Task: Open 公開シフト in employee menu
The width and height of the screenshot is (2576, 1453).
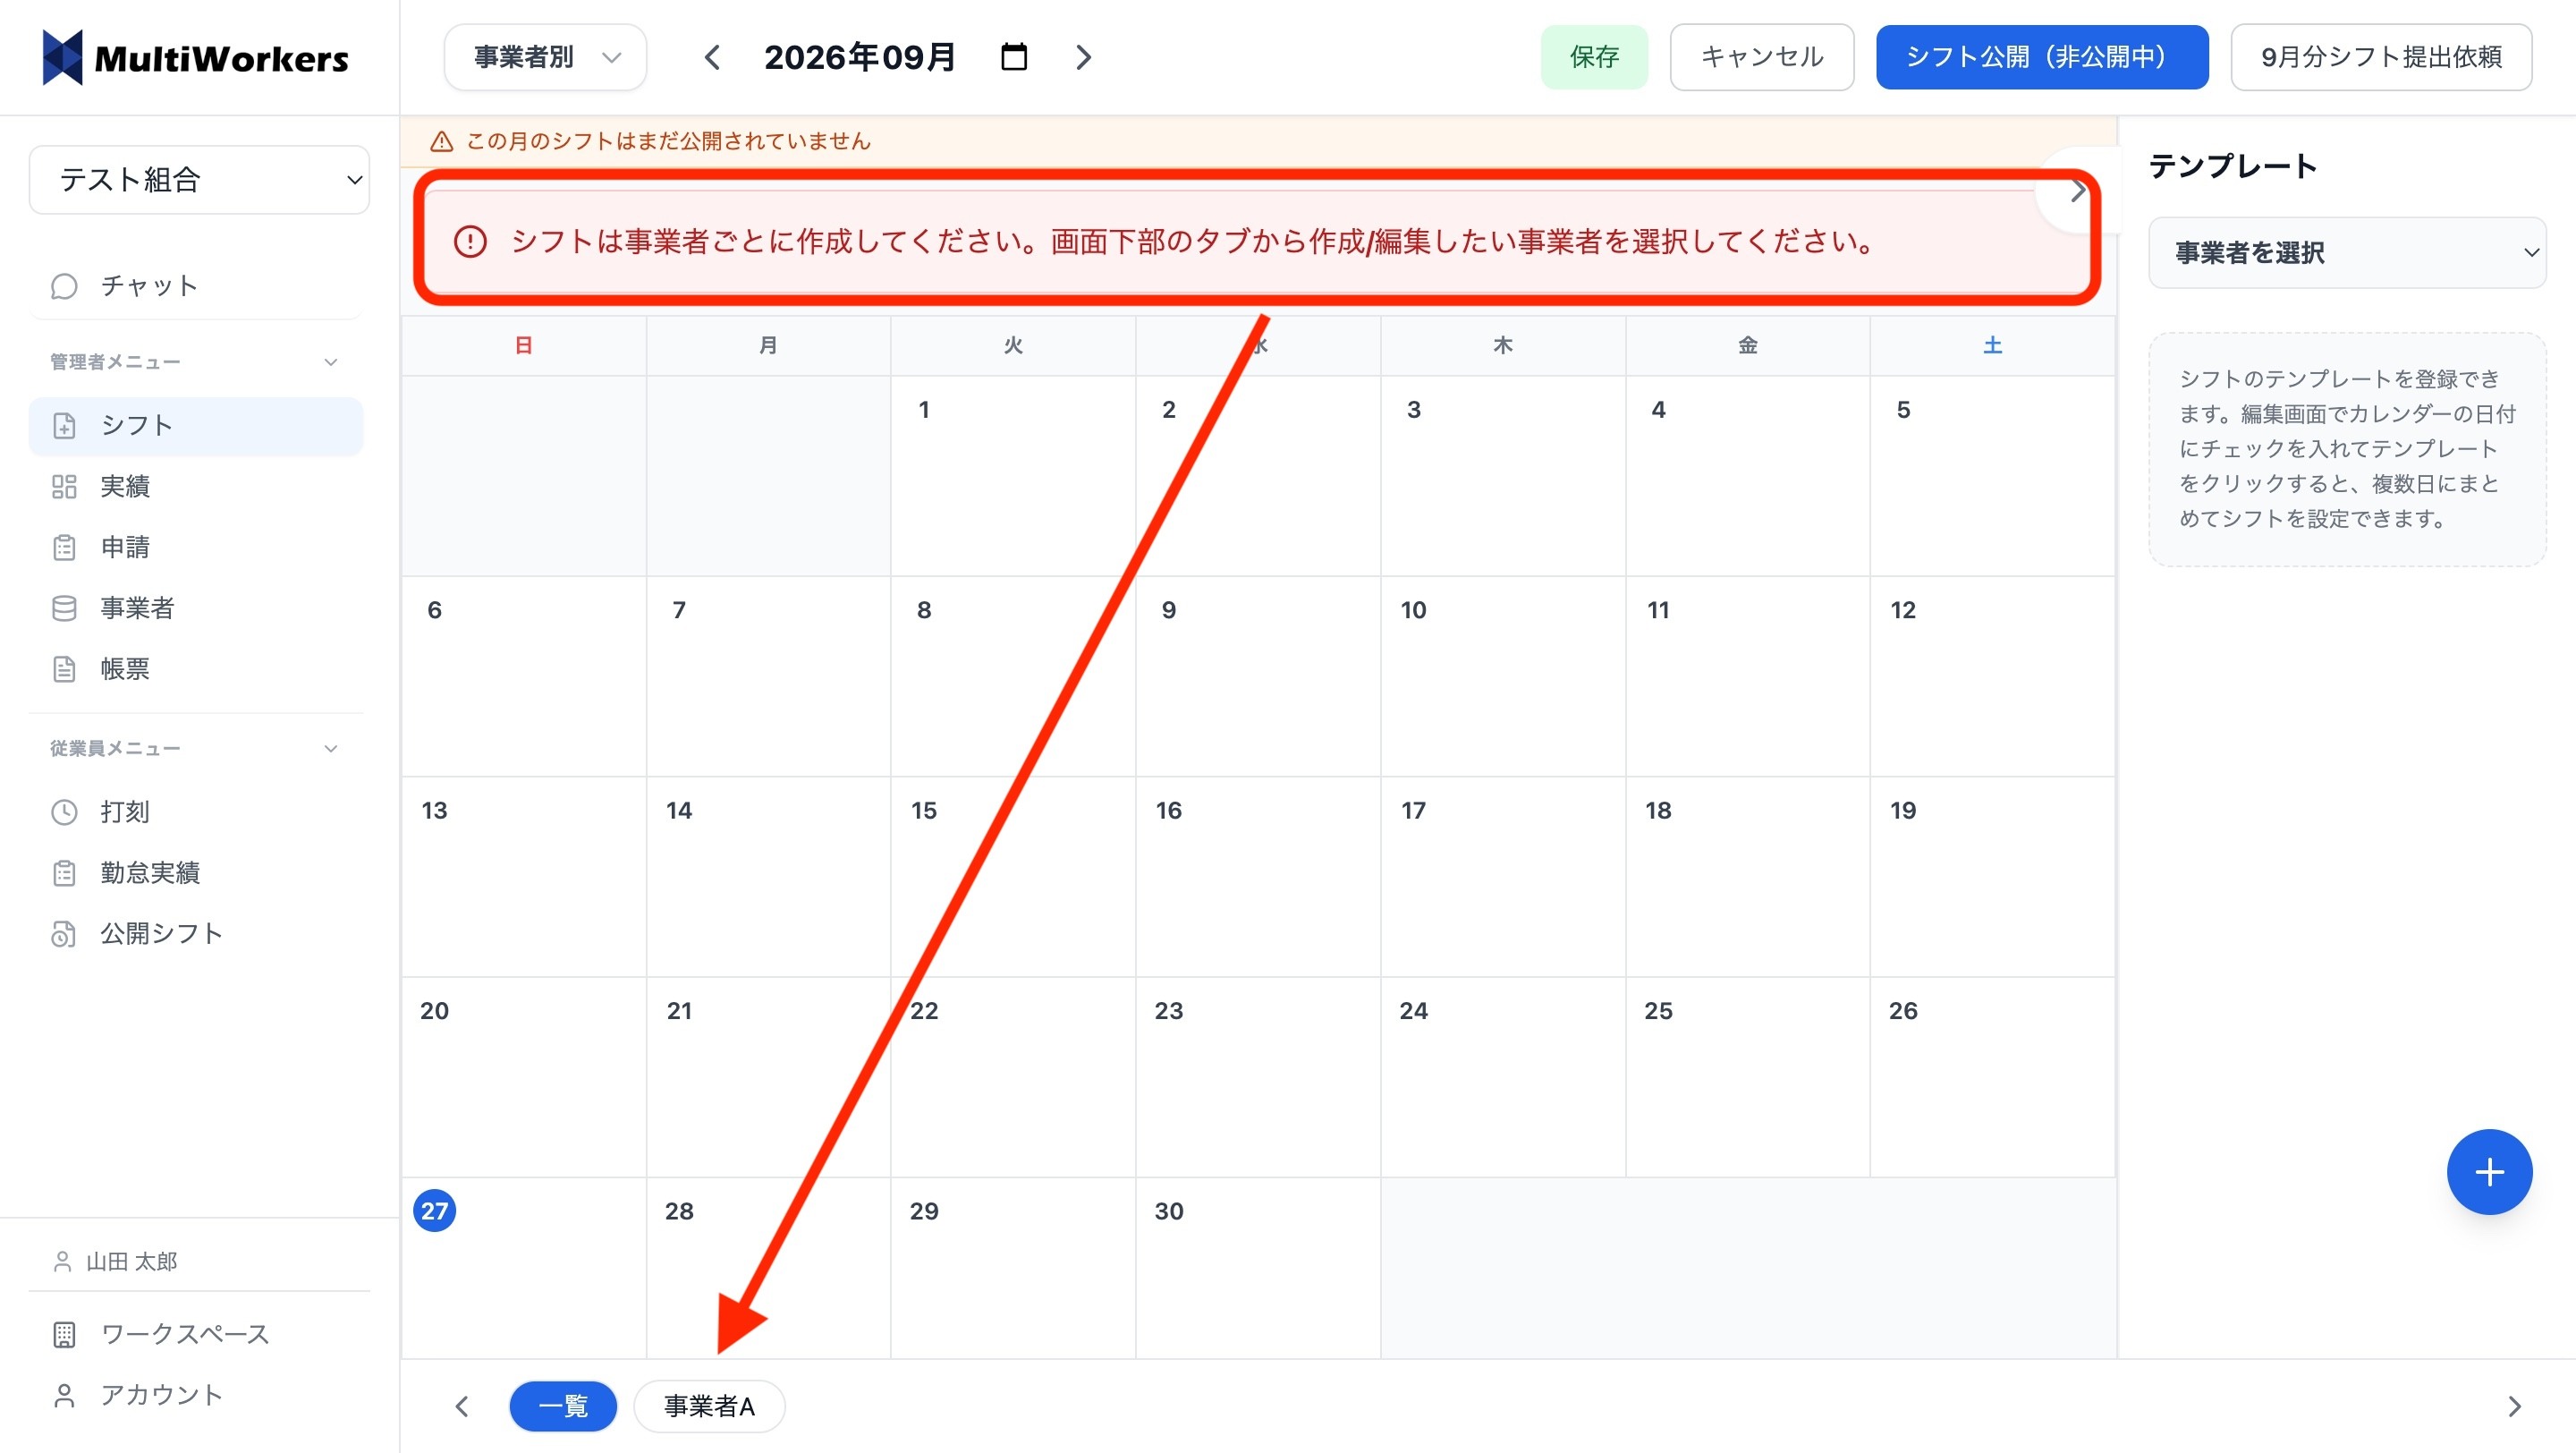Action: (x=196, y=934)
